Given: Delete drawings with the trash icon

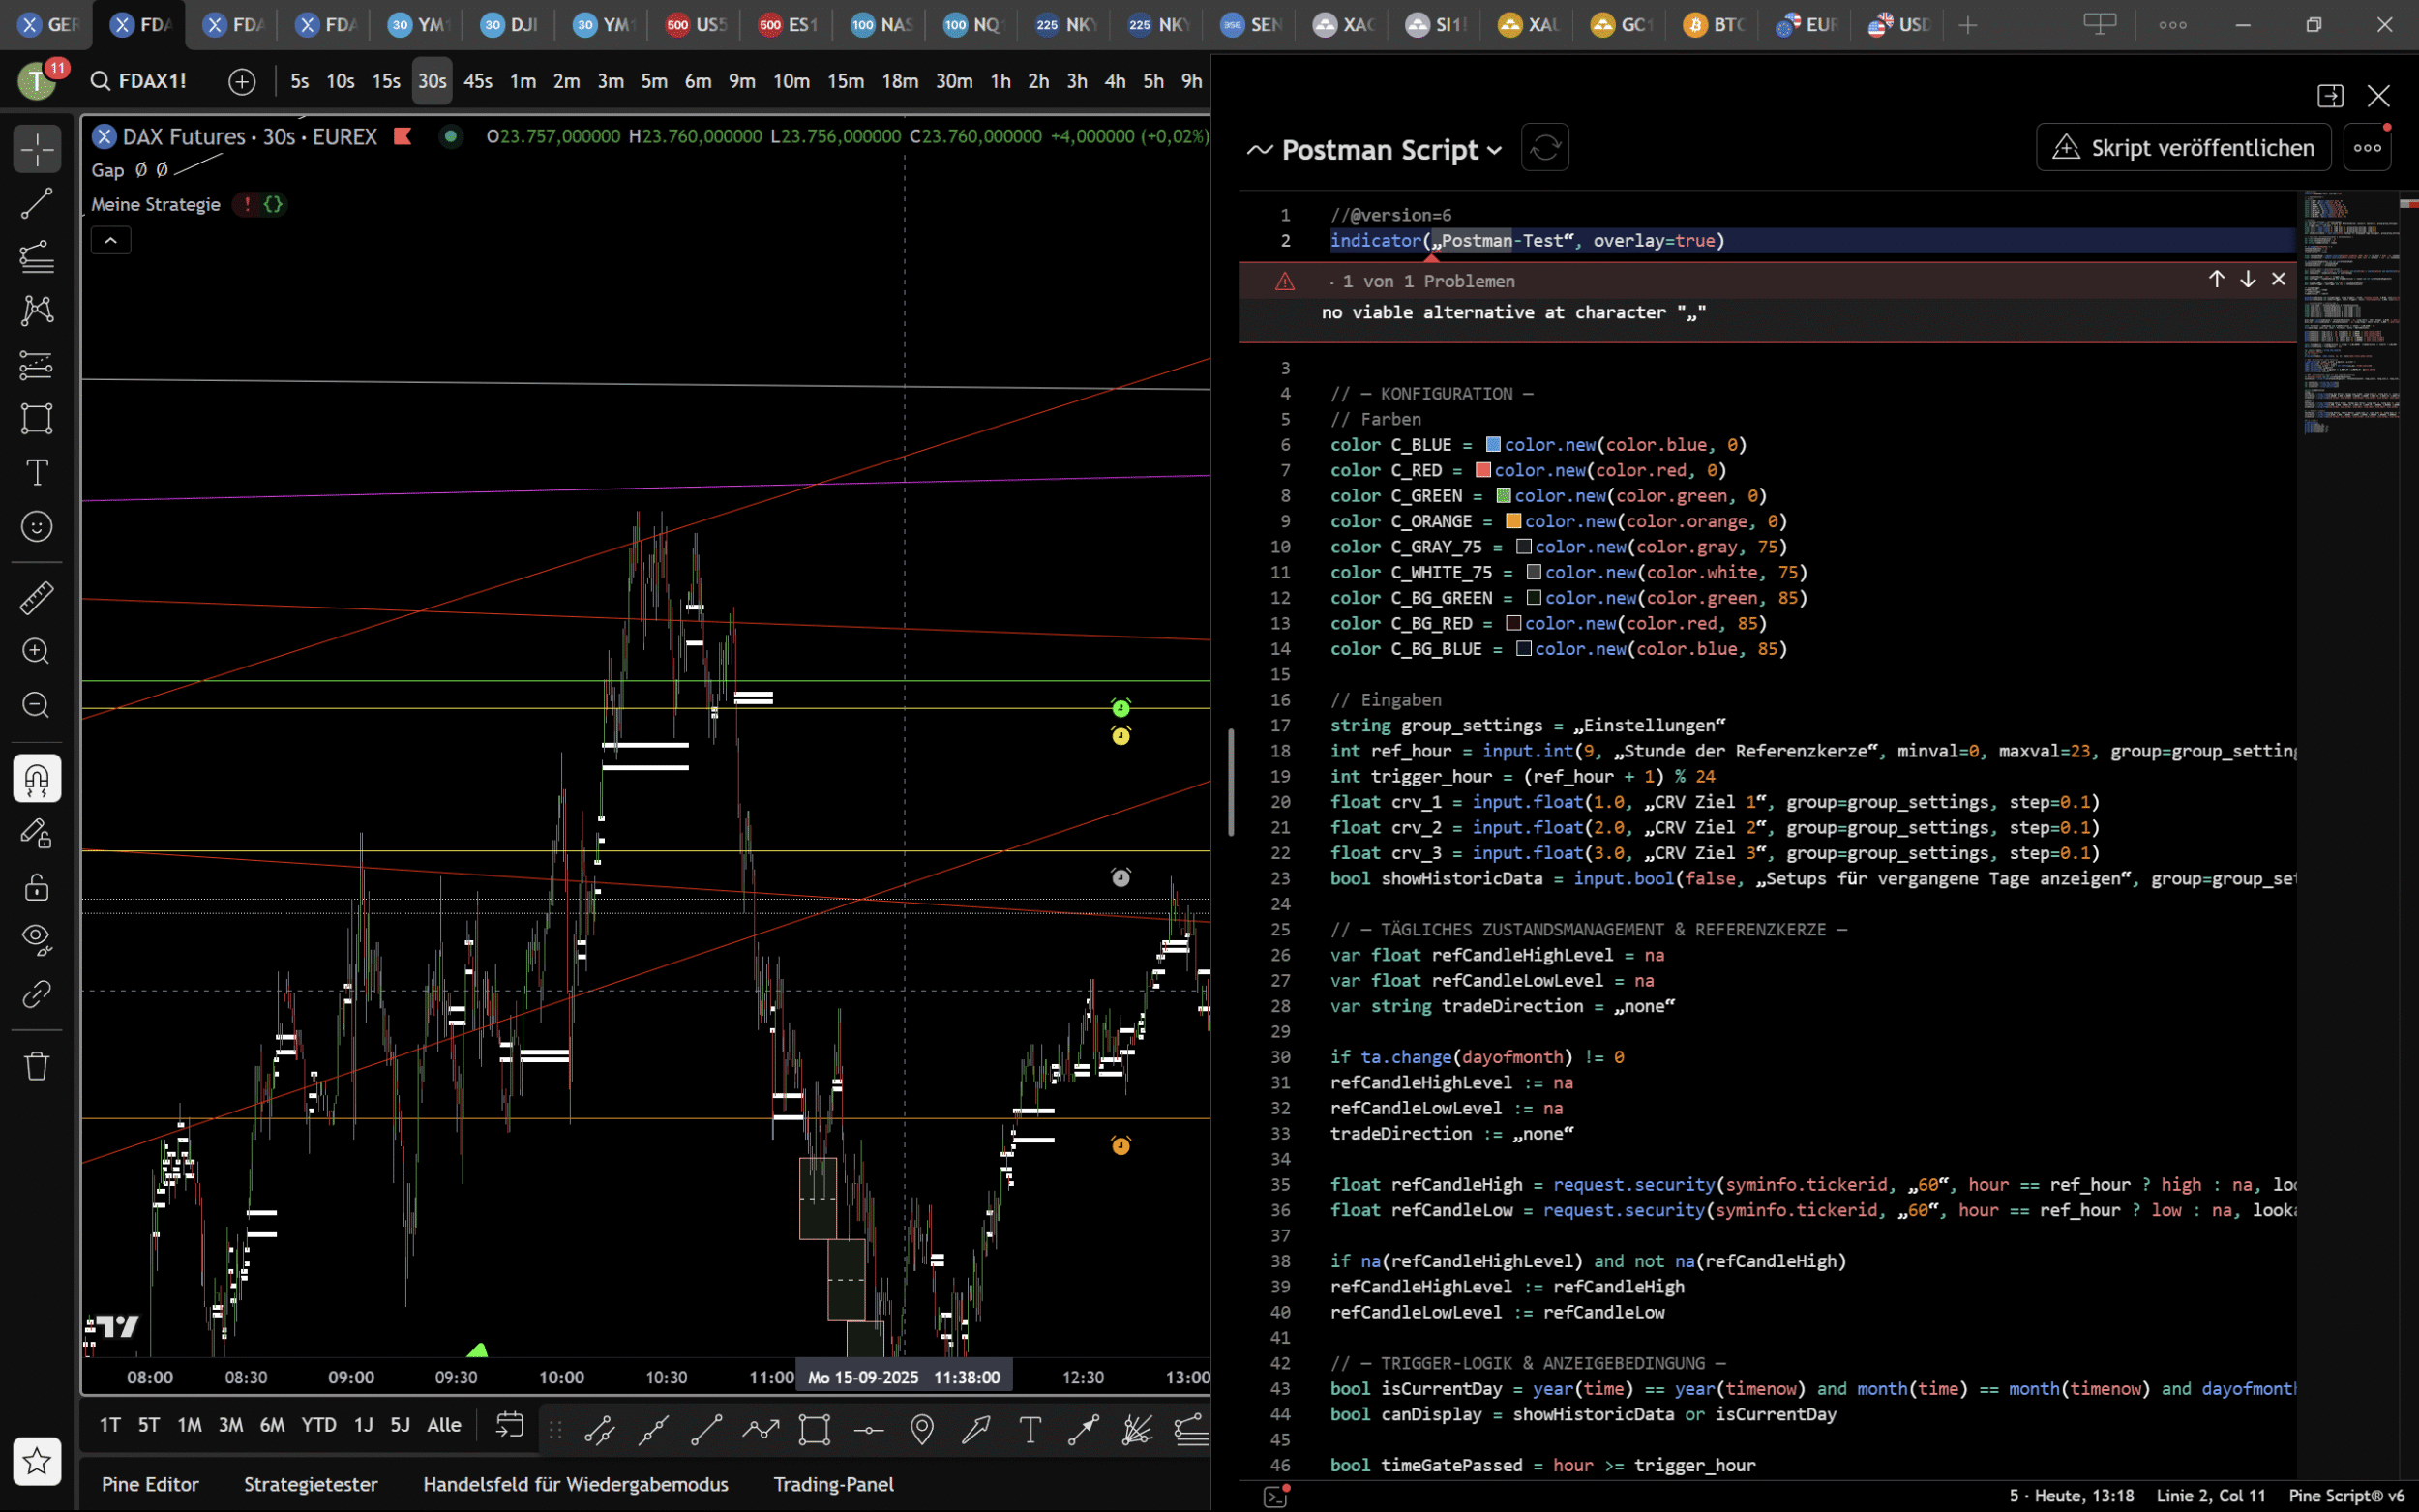Looking at the screenshot, I should click(x=37, y=1066).
